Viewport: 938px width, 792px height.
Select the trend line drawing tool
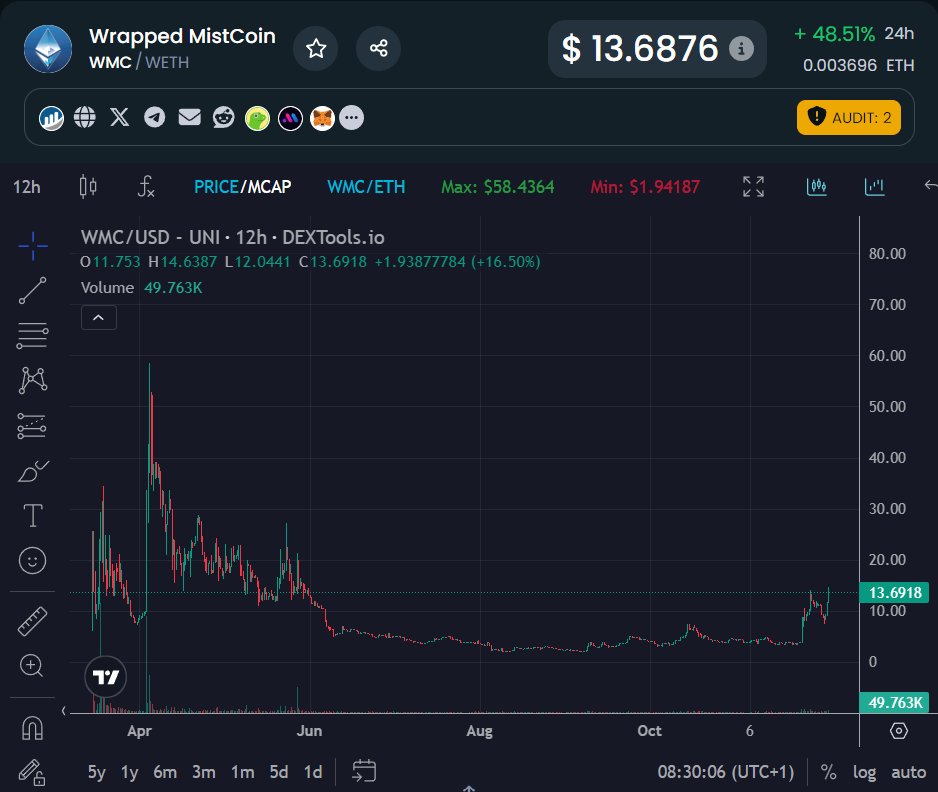pyautogui.click(x=32, y=291)
